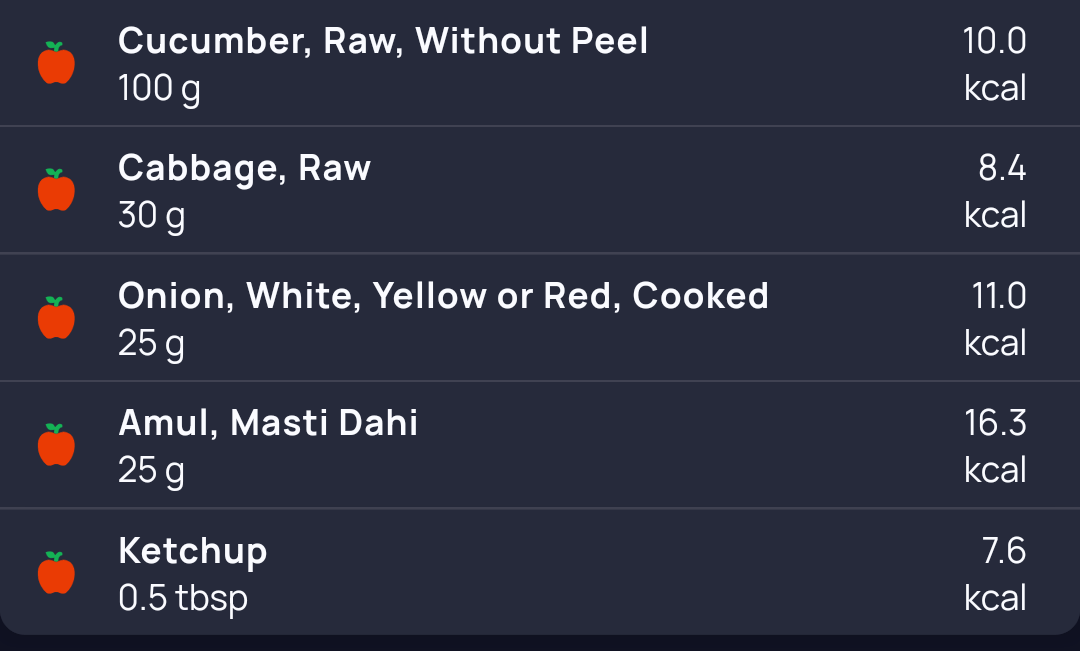Viewport: 1080px width, 651px height.
Task: Tap the apple icon next to Cabbage, Raw
Action: click(x=56, y=190)
